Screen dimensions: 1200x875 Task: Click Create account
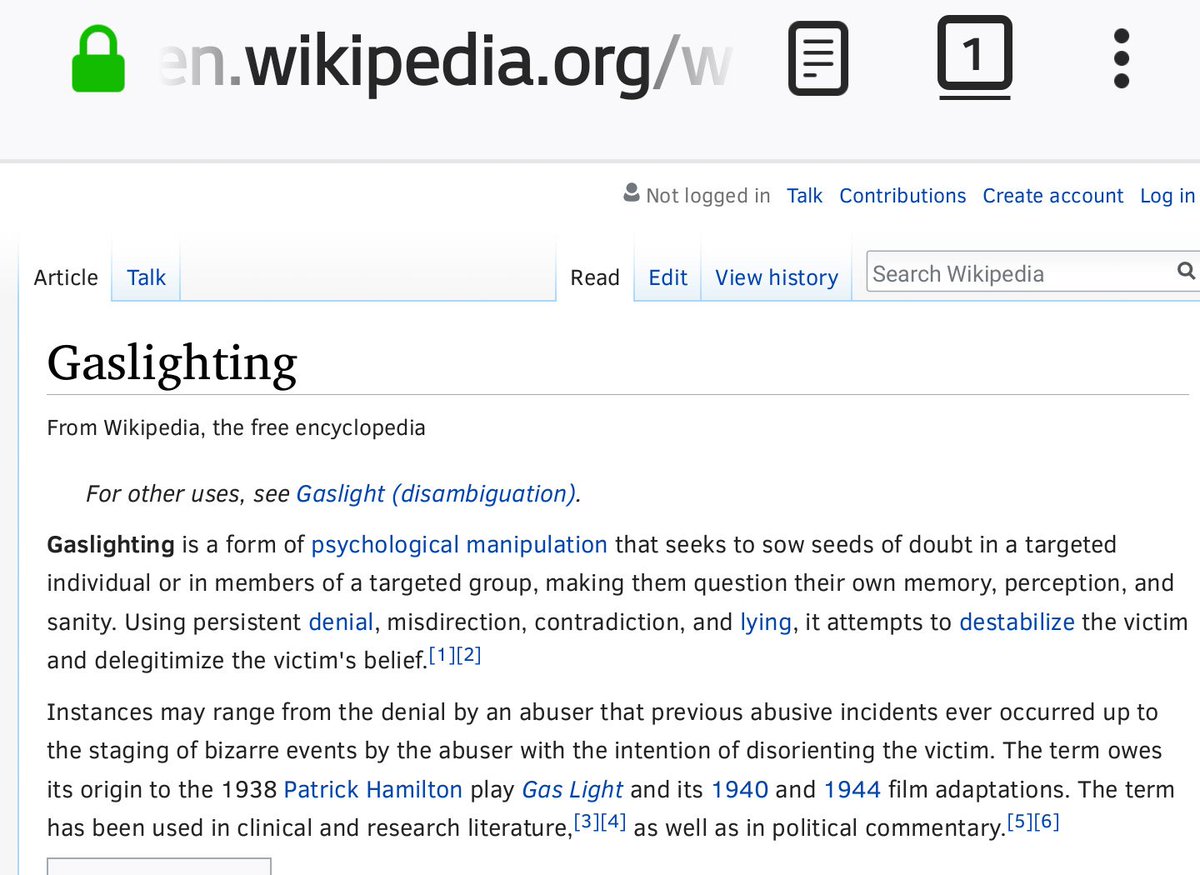[x=1052, y=195]
